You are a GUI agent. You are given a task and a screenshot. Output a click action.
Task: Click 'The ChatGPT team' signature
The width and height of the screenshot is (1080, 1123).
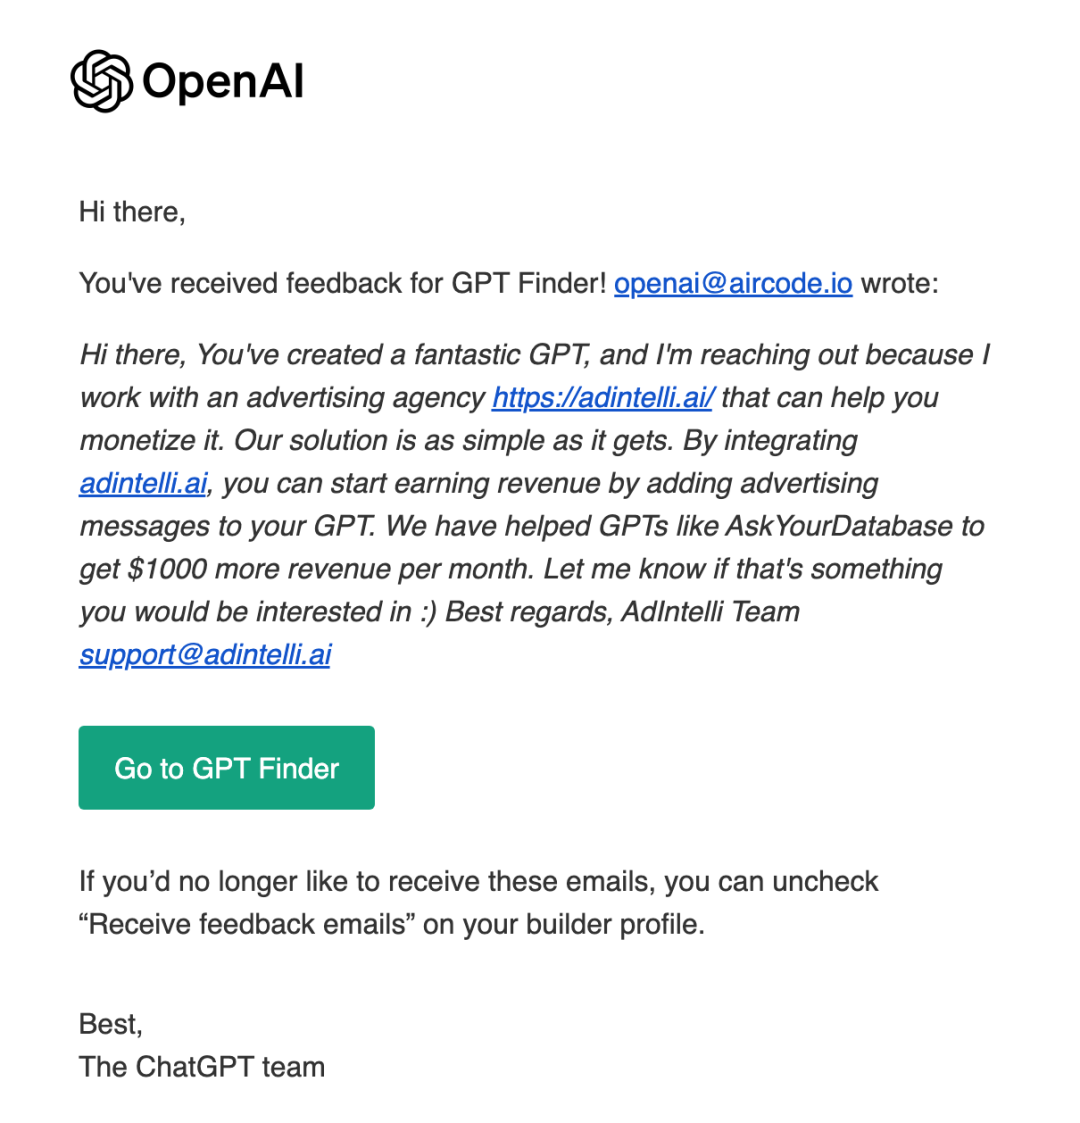coord(202,1067)
